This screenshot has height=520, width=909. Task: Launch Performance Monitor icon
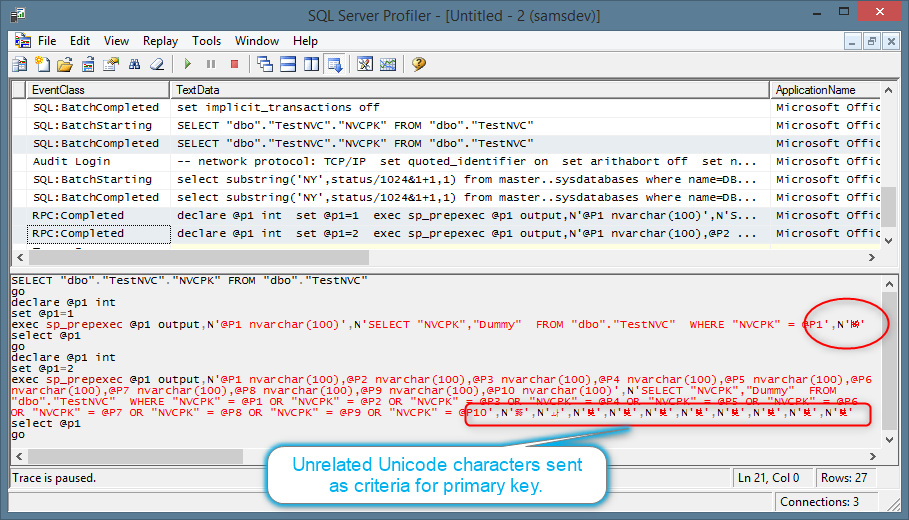point(388,64)
